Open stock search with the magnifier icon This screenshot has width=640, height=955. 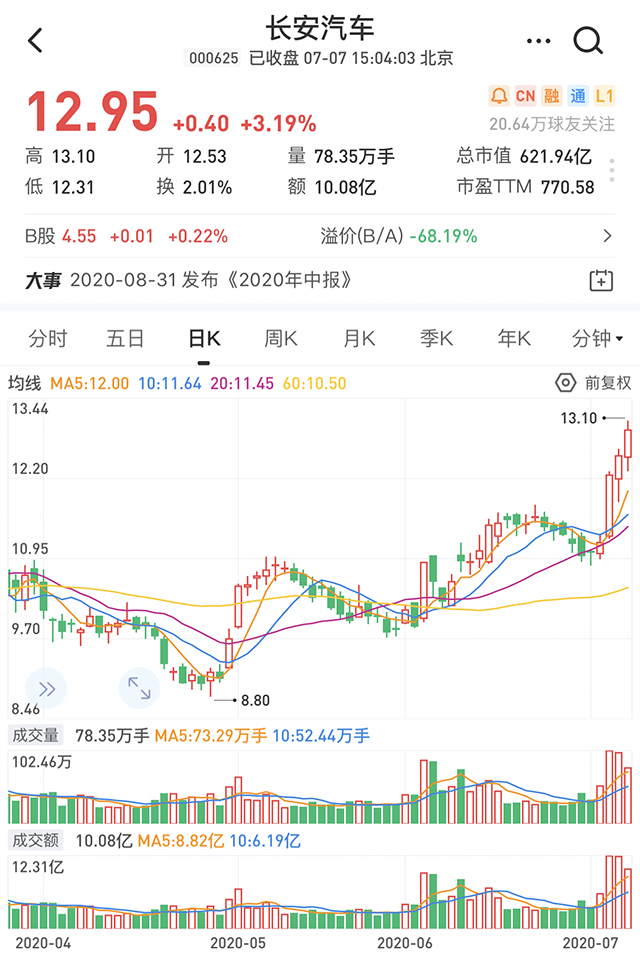pos(588,40)
